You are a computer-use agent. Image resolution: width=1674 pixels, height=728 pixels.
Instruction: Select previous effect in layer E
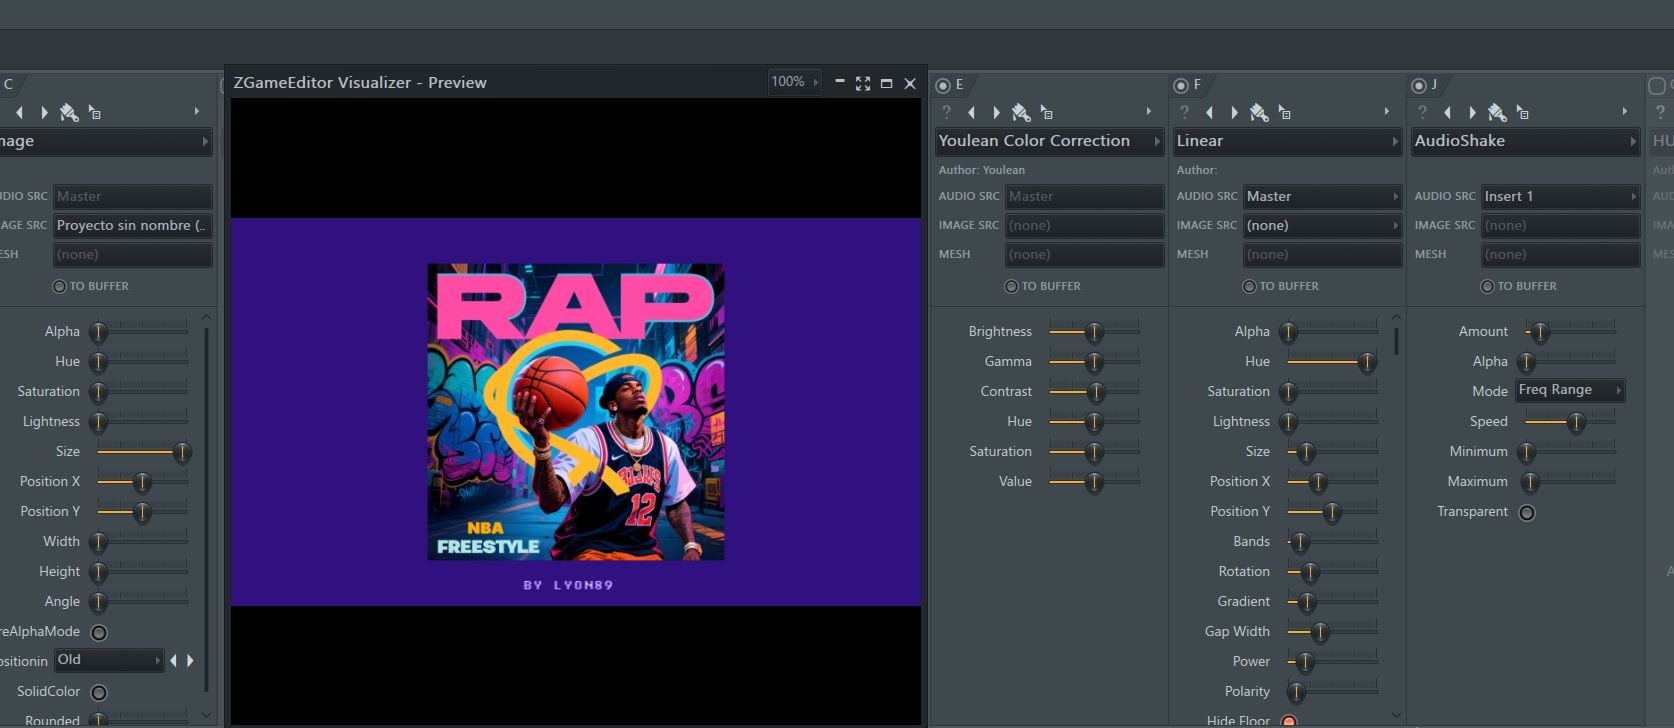coord(971,112)
